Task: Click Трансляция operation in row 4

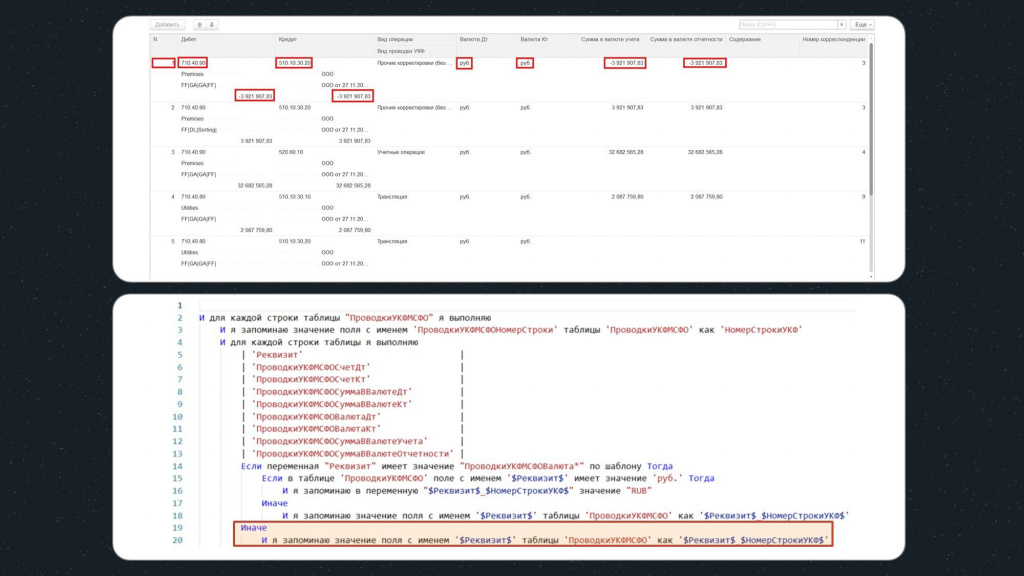Action: [x=392, y=197]
